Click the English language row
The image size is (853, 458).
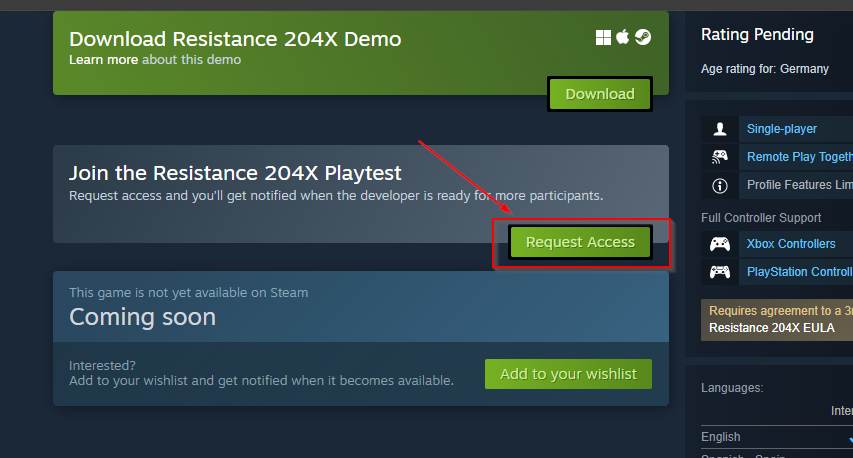point(777,437)
